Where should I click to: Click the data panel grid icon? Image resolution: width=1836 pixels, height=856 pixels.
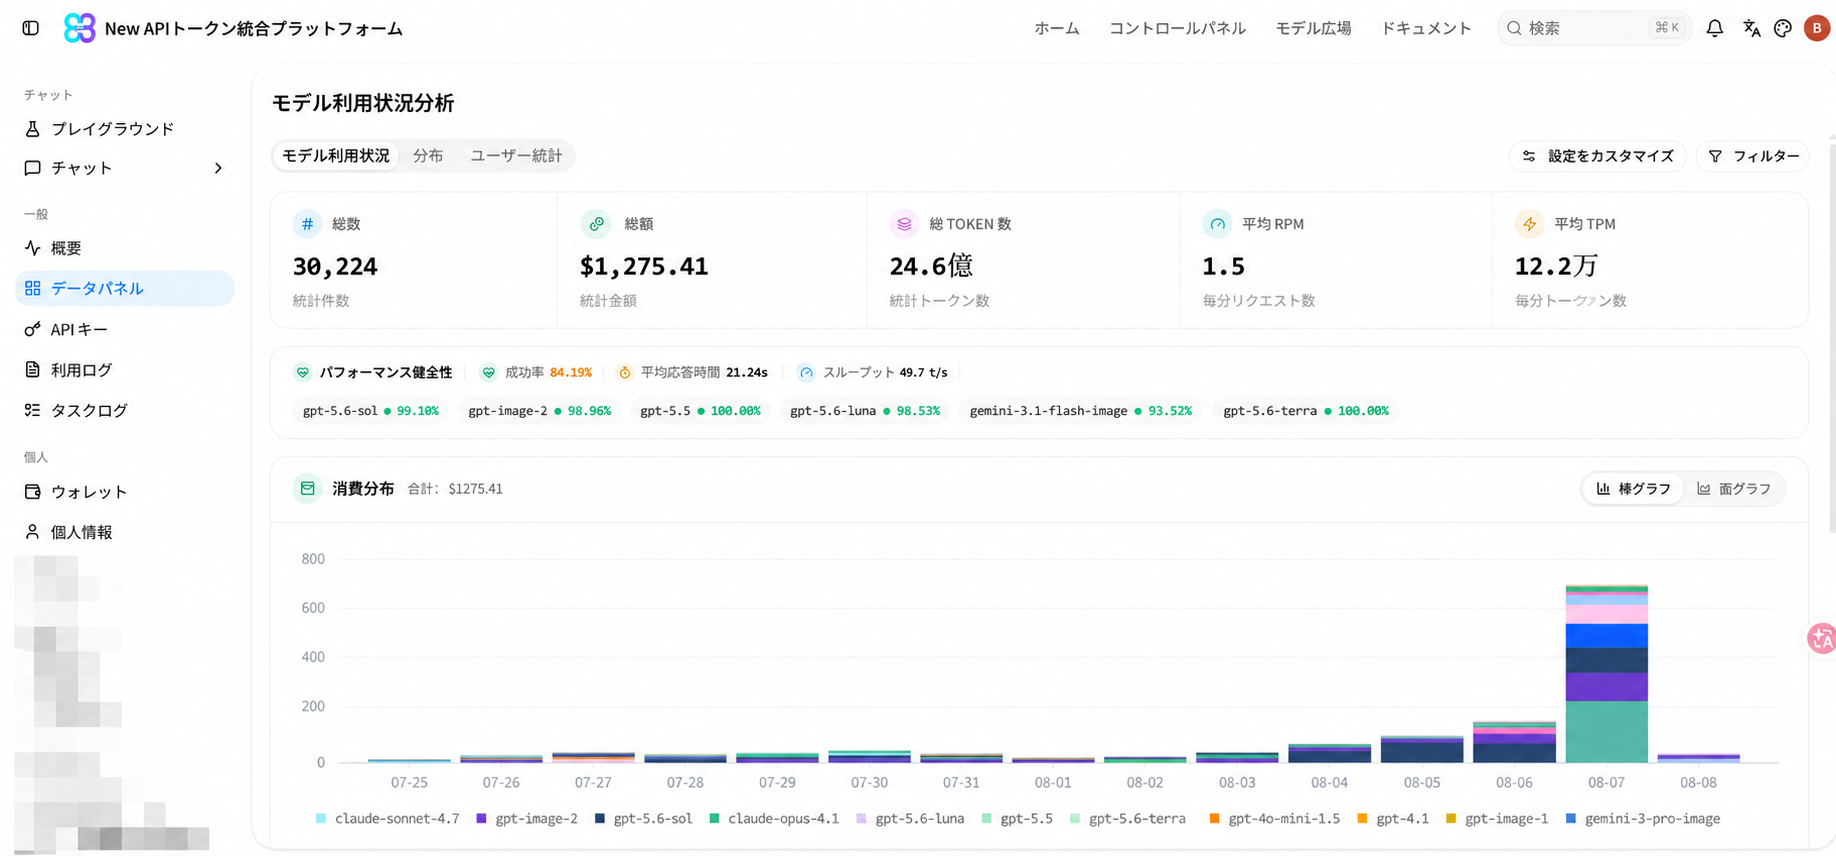click(32, 288)
